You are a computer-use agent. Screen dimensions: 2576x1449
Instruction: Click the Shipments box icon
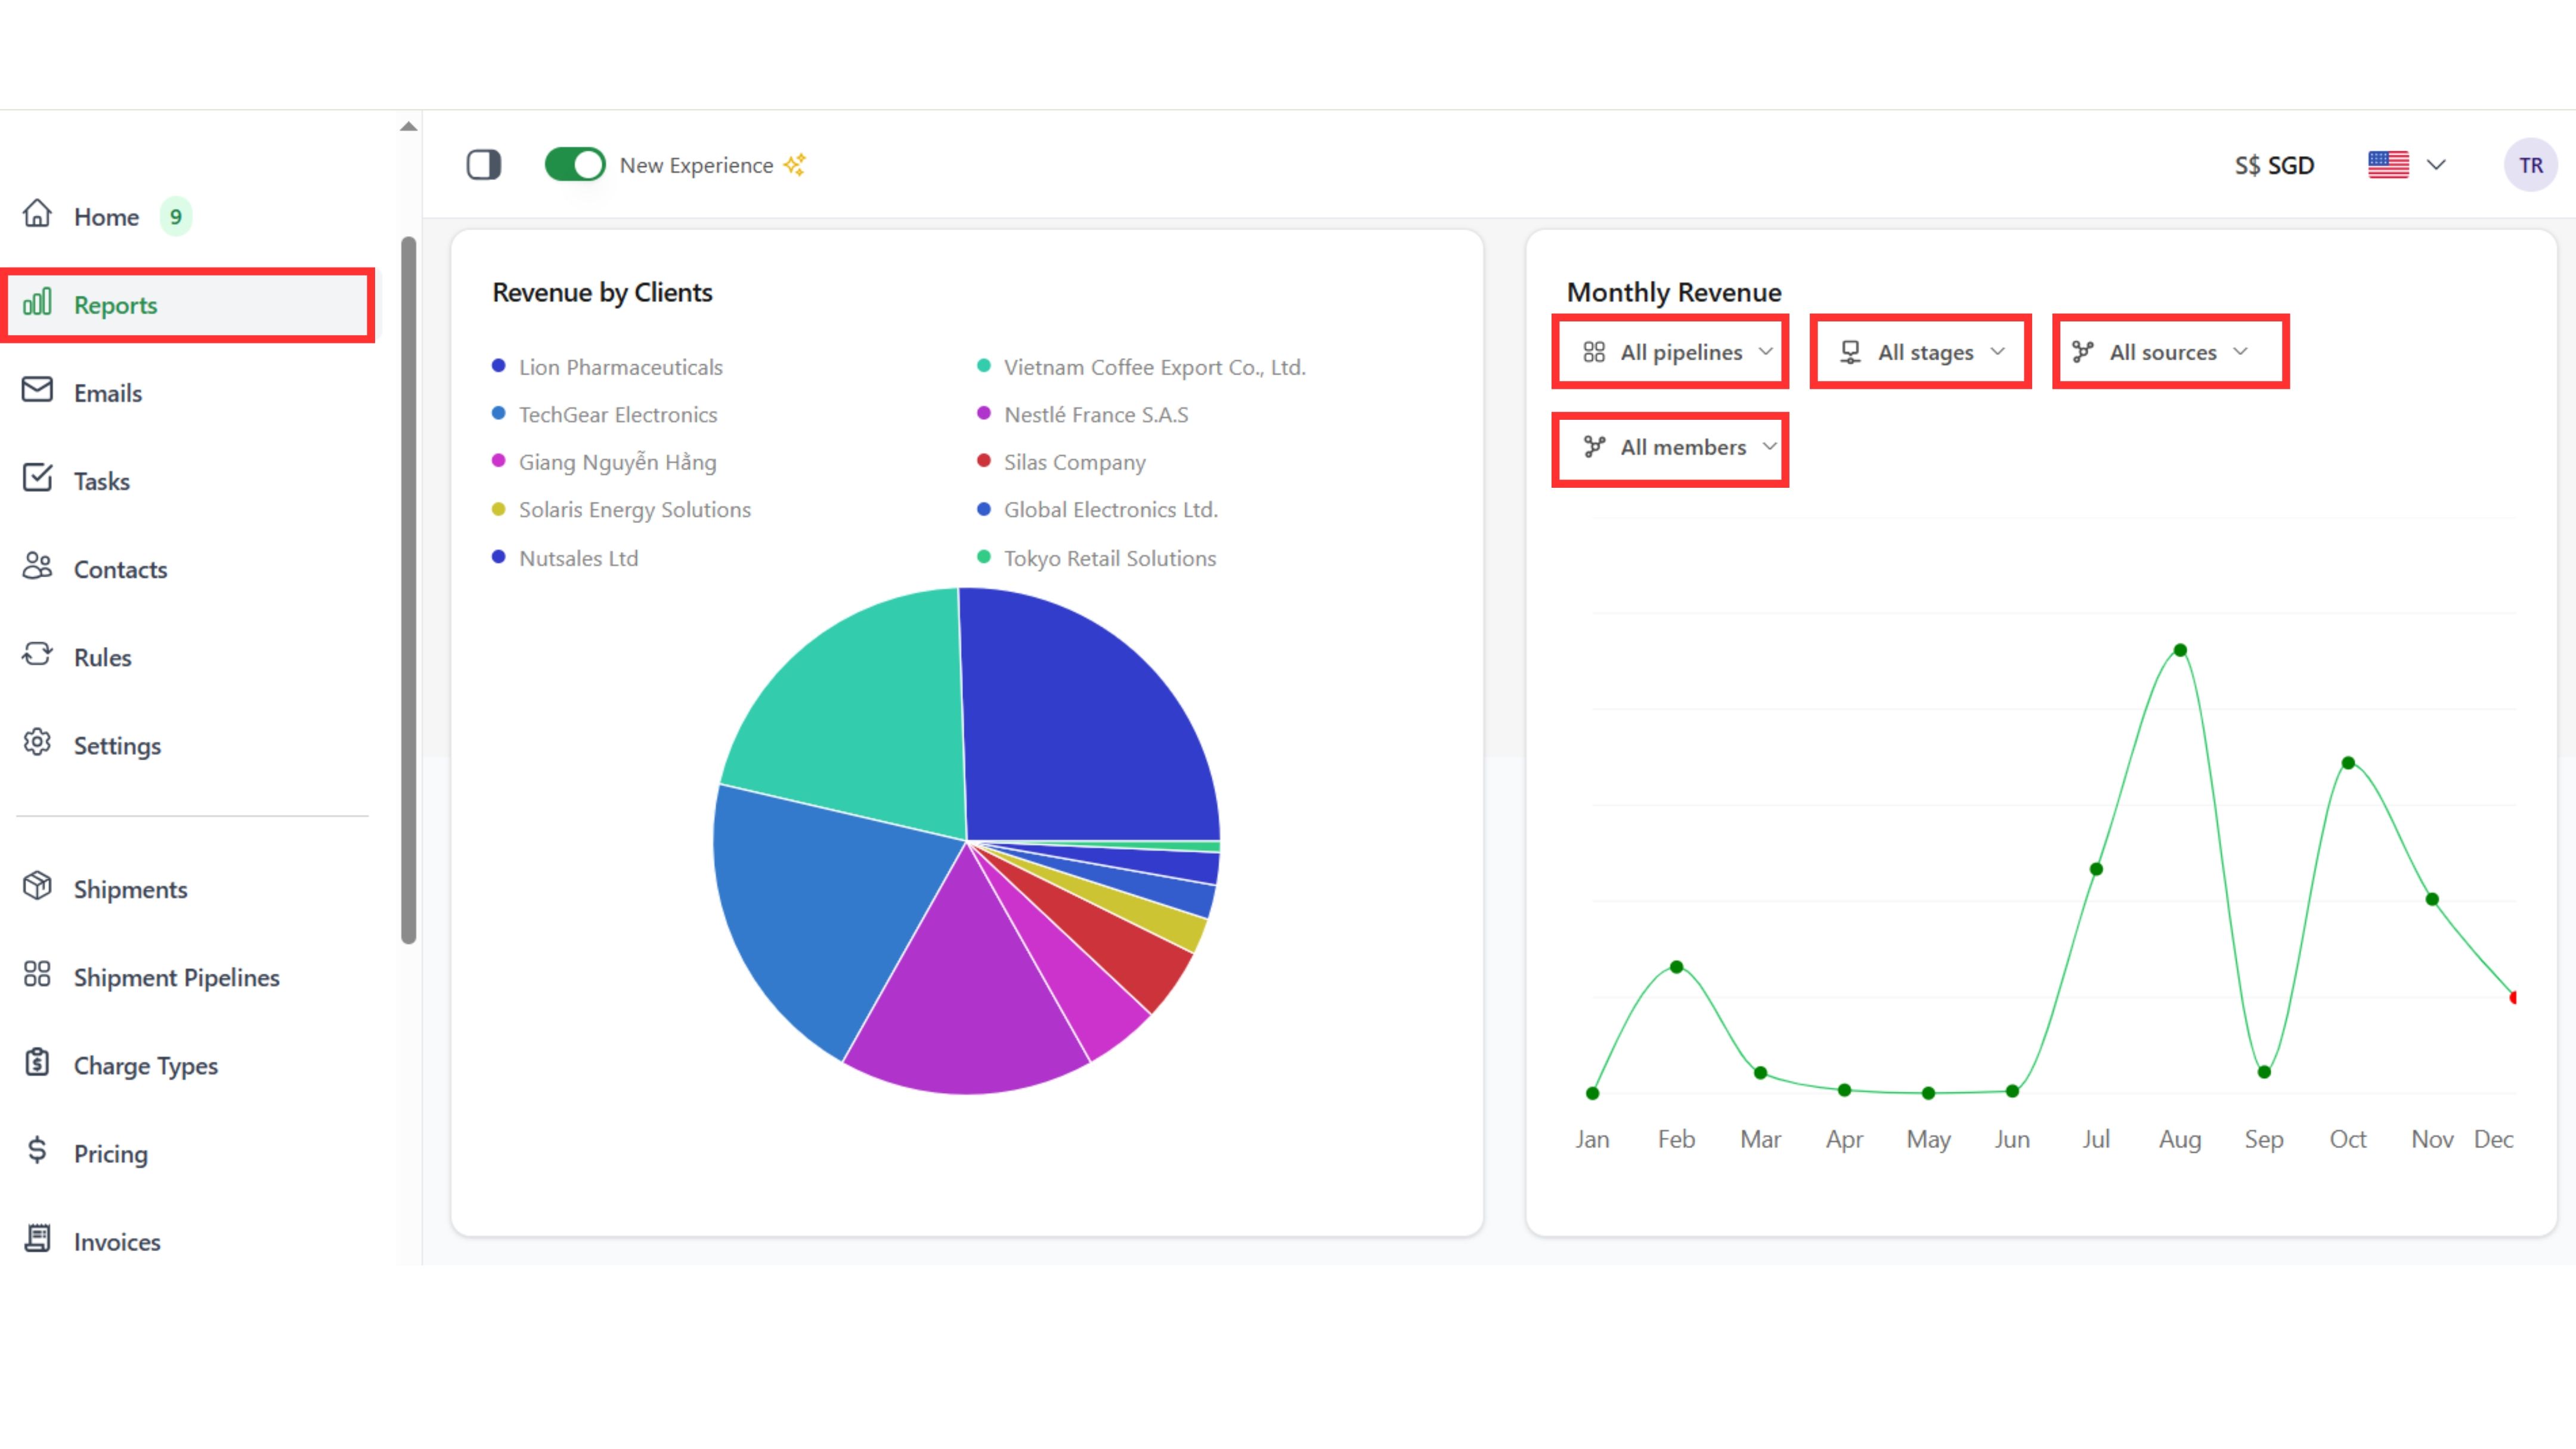pos(37,886)
